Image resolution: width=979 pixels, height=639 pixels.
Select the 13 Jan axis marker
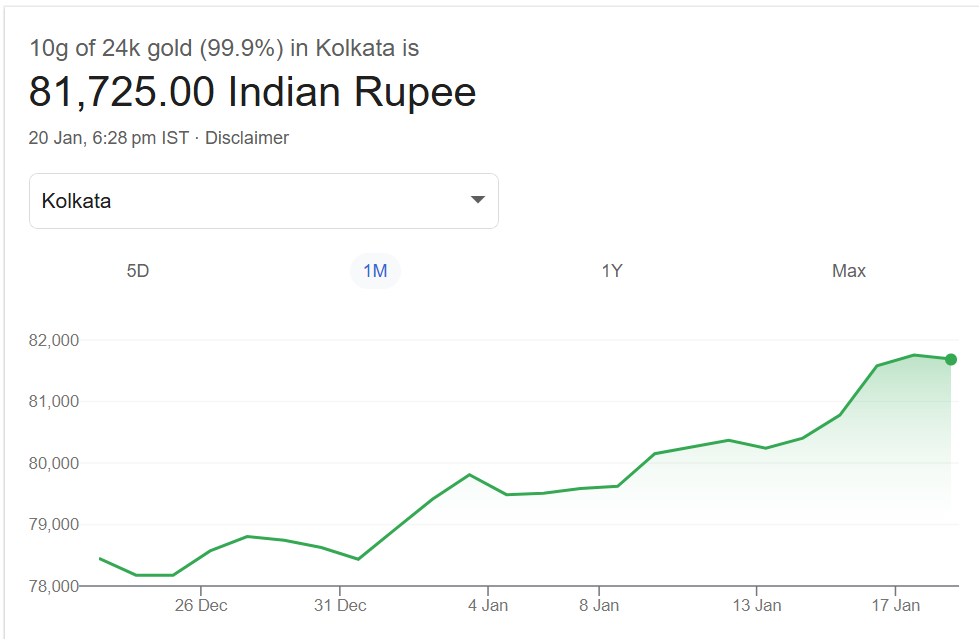756,605
